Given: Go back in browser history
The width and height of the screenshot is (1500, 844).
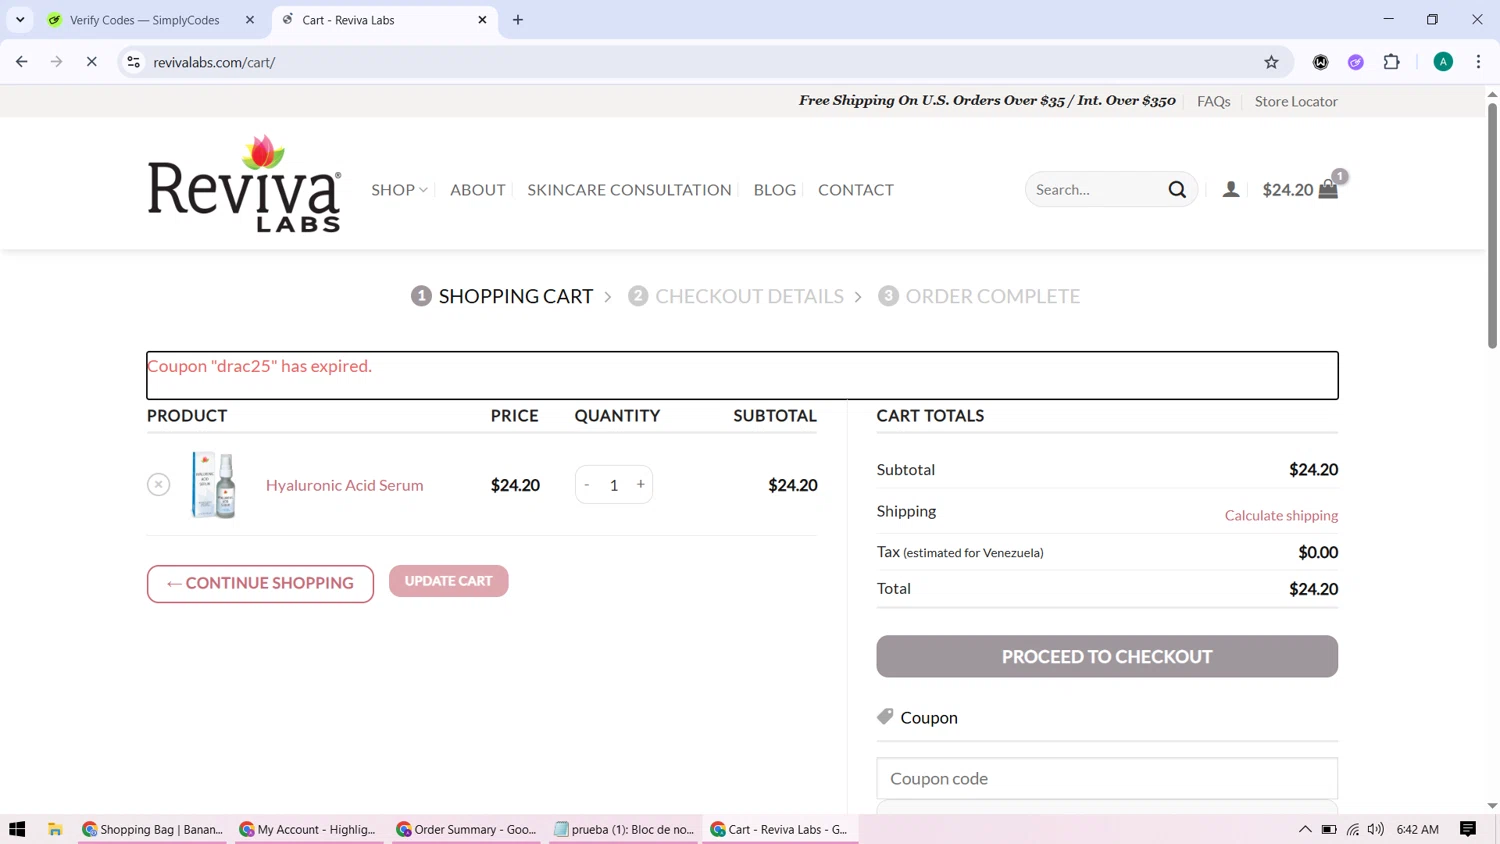Looking at the screenshot, I should [x=22, y=62].
